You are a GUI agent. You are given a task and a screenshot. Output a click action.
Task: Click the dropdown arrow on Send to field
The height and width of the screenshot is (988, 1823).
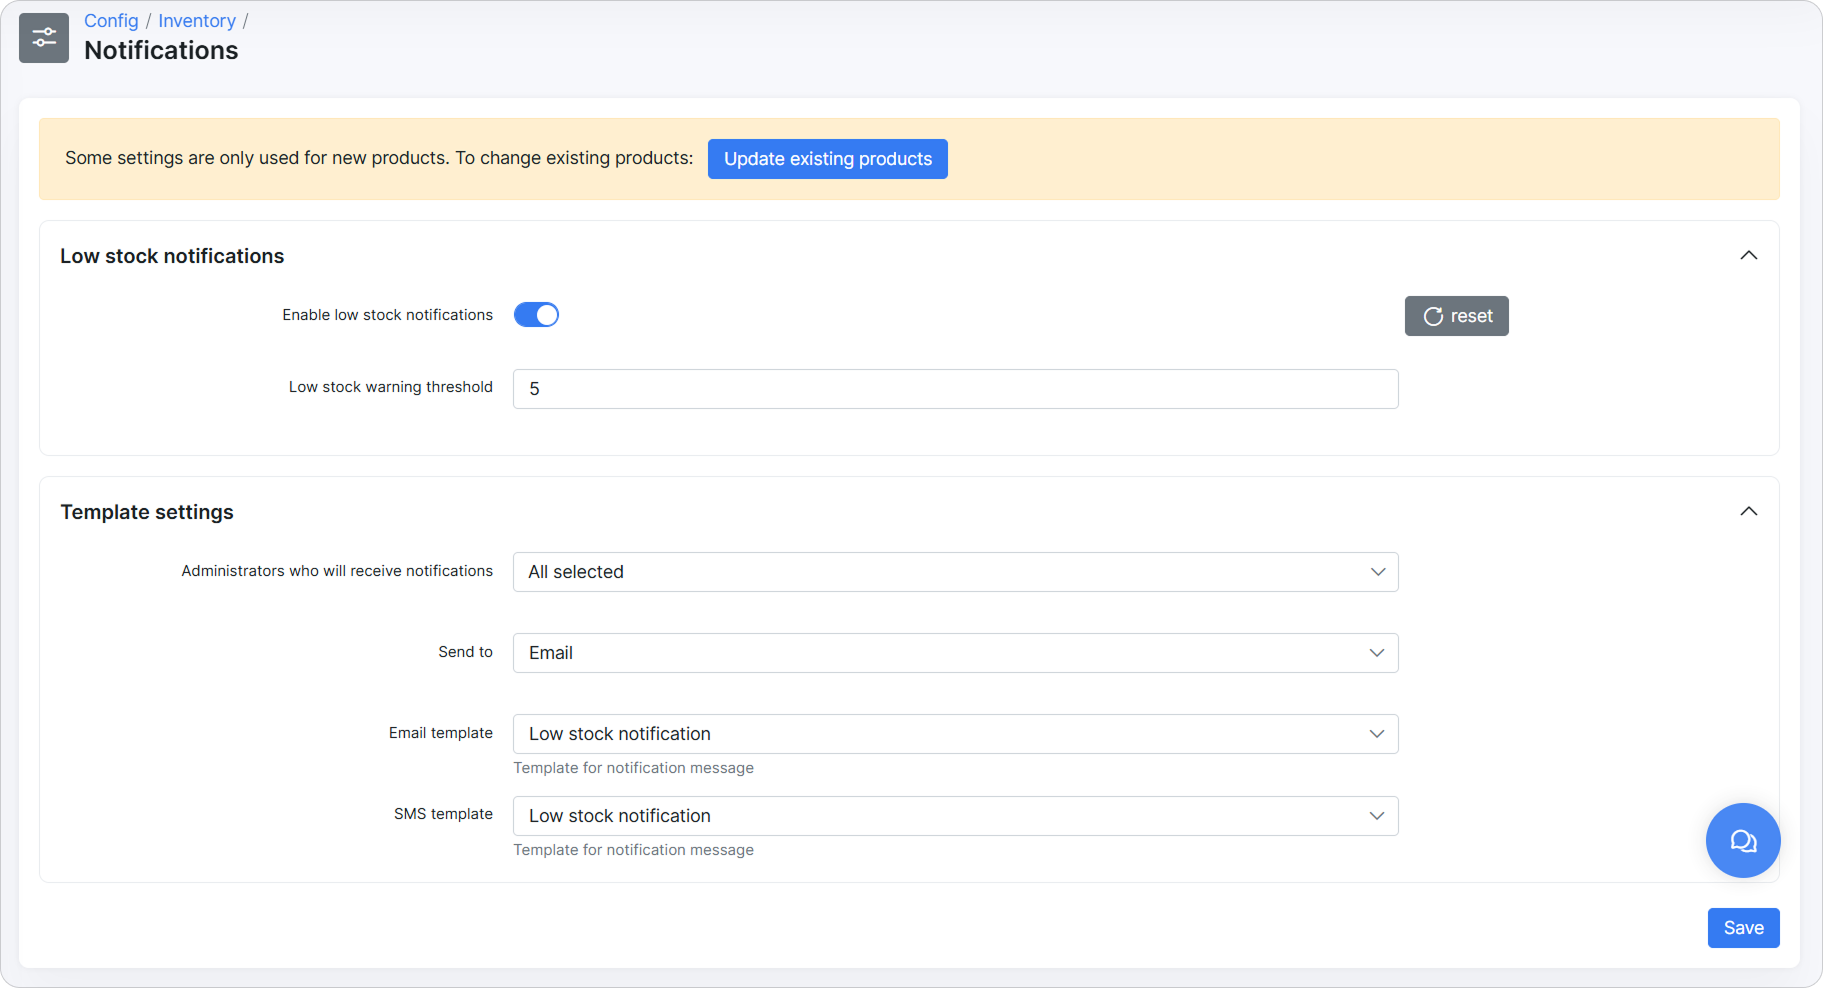(1378, 653)
